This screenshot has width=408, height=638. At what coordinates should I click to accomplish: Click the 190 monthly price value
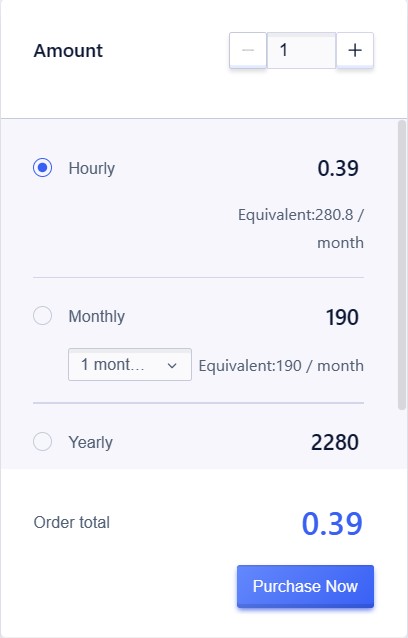[342, 317]
